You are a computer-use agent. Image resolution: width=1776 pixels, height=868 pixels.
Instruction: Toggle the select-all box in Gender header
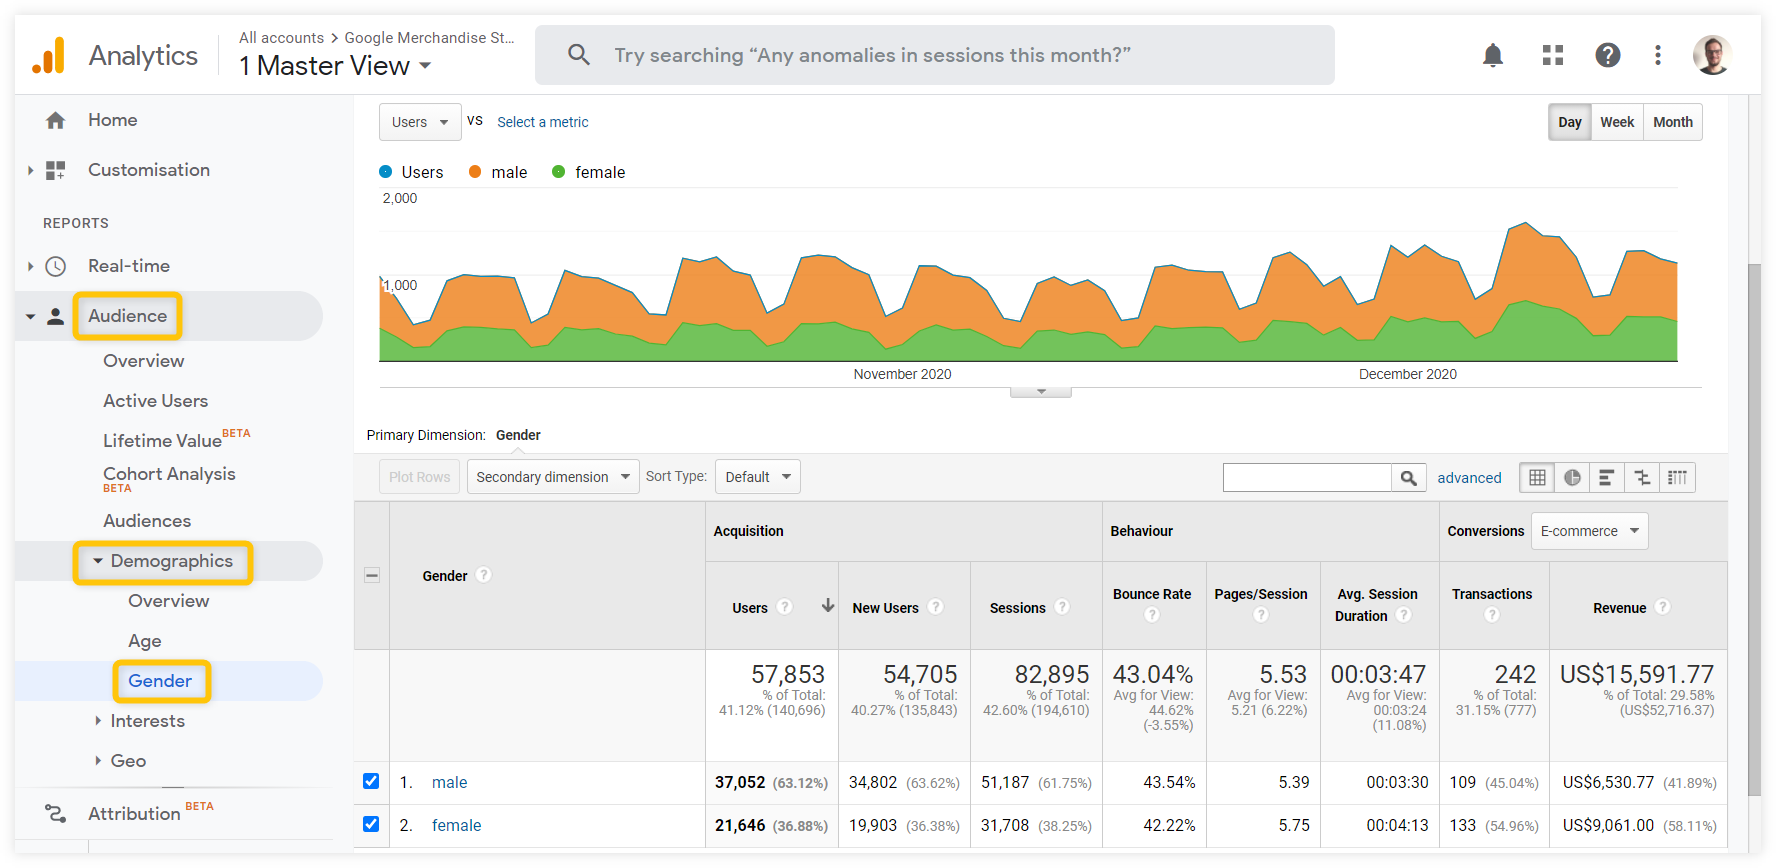tap(372, 575)
